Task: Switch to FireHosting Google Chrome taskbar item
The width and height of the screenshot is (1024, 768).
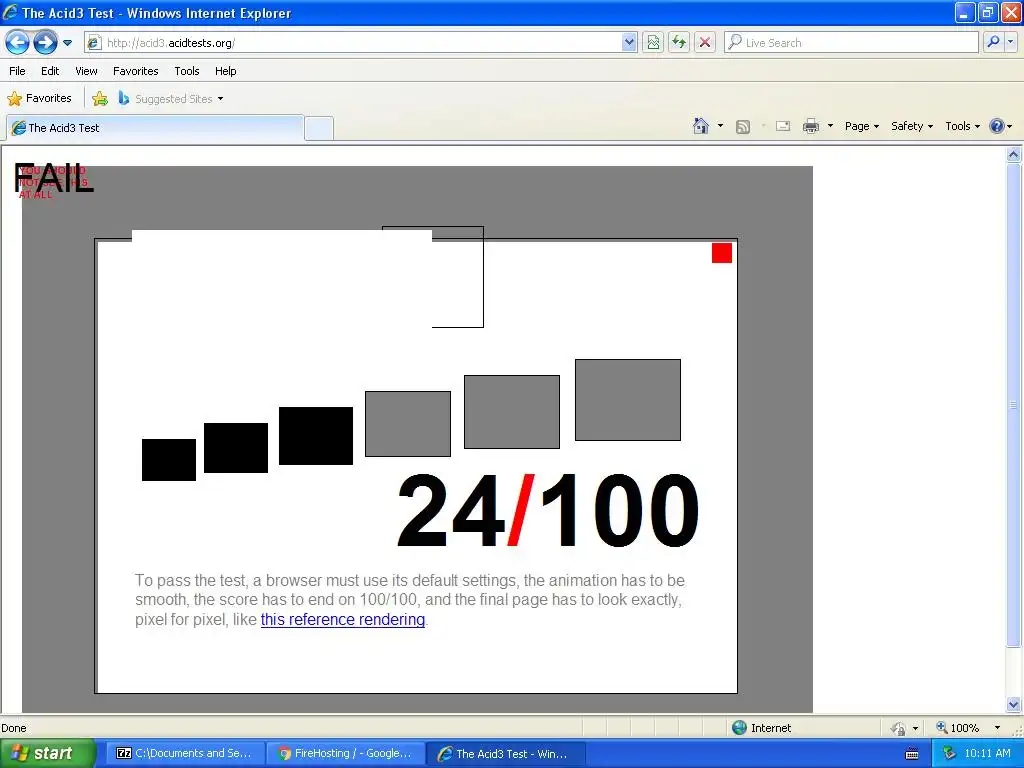Action: (x=345, y=754)
